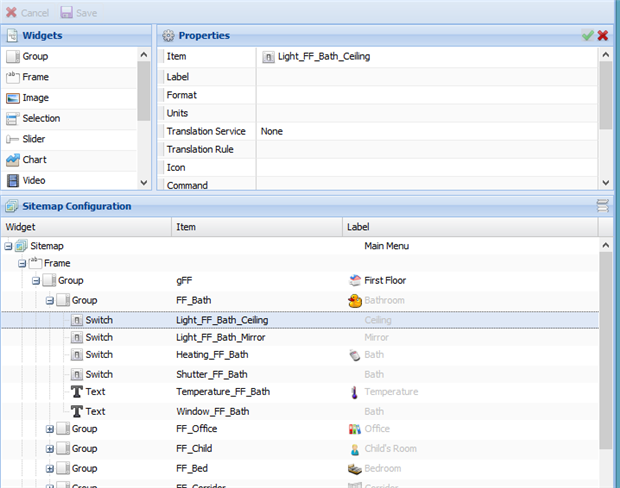Viewport: 620px width, 488px height.
Task: Select the Image widget icon
Action: pyautogui.click(x=13, y=98)
